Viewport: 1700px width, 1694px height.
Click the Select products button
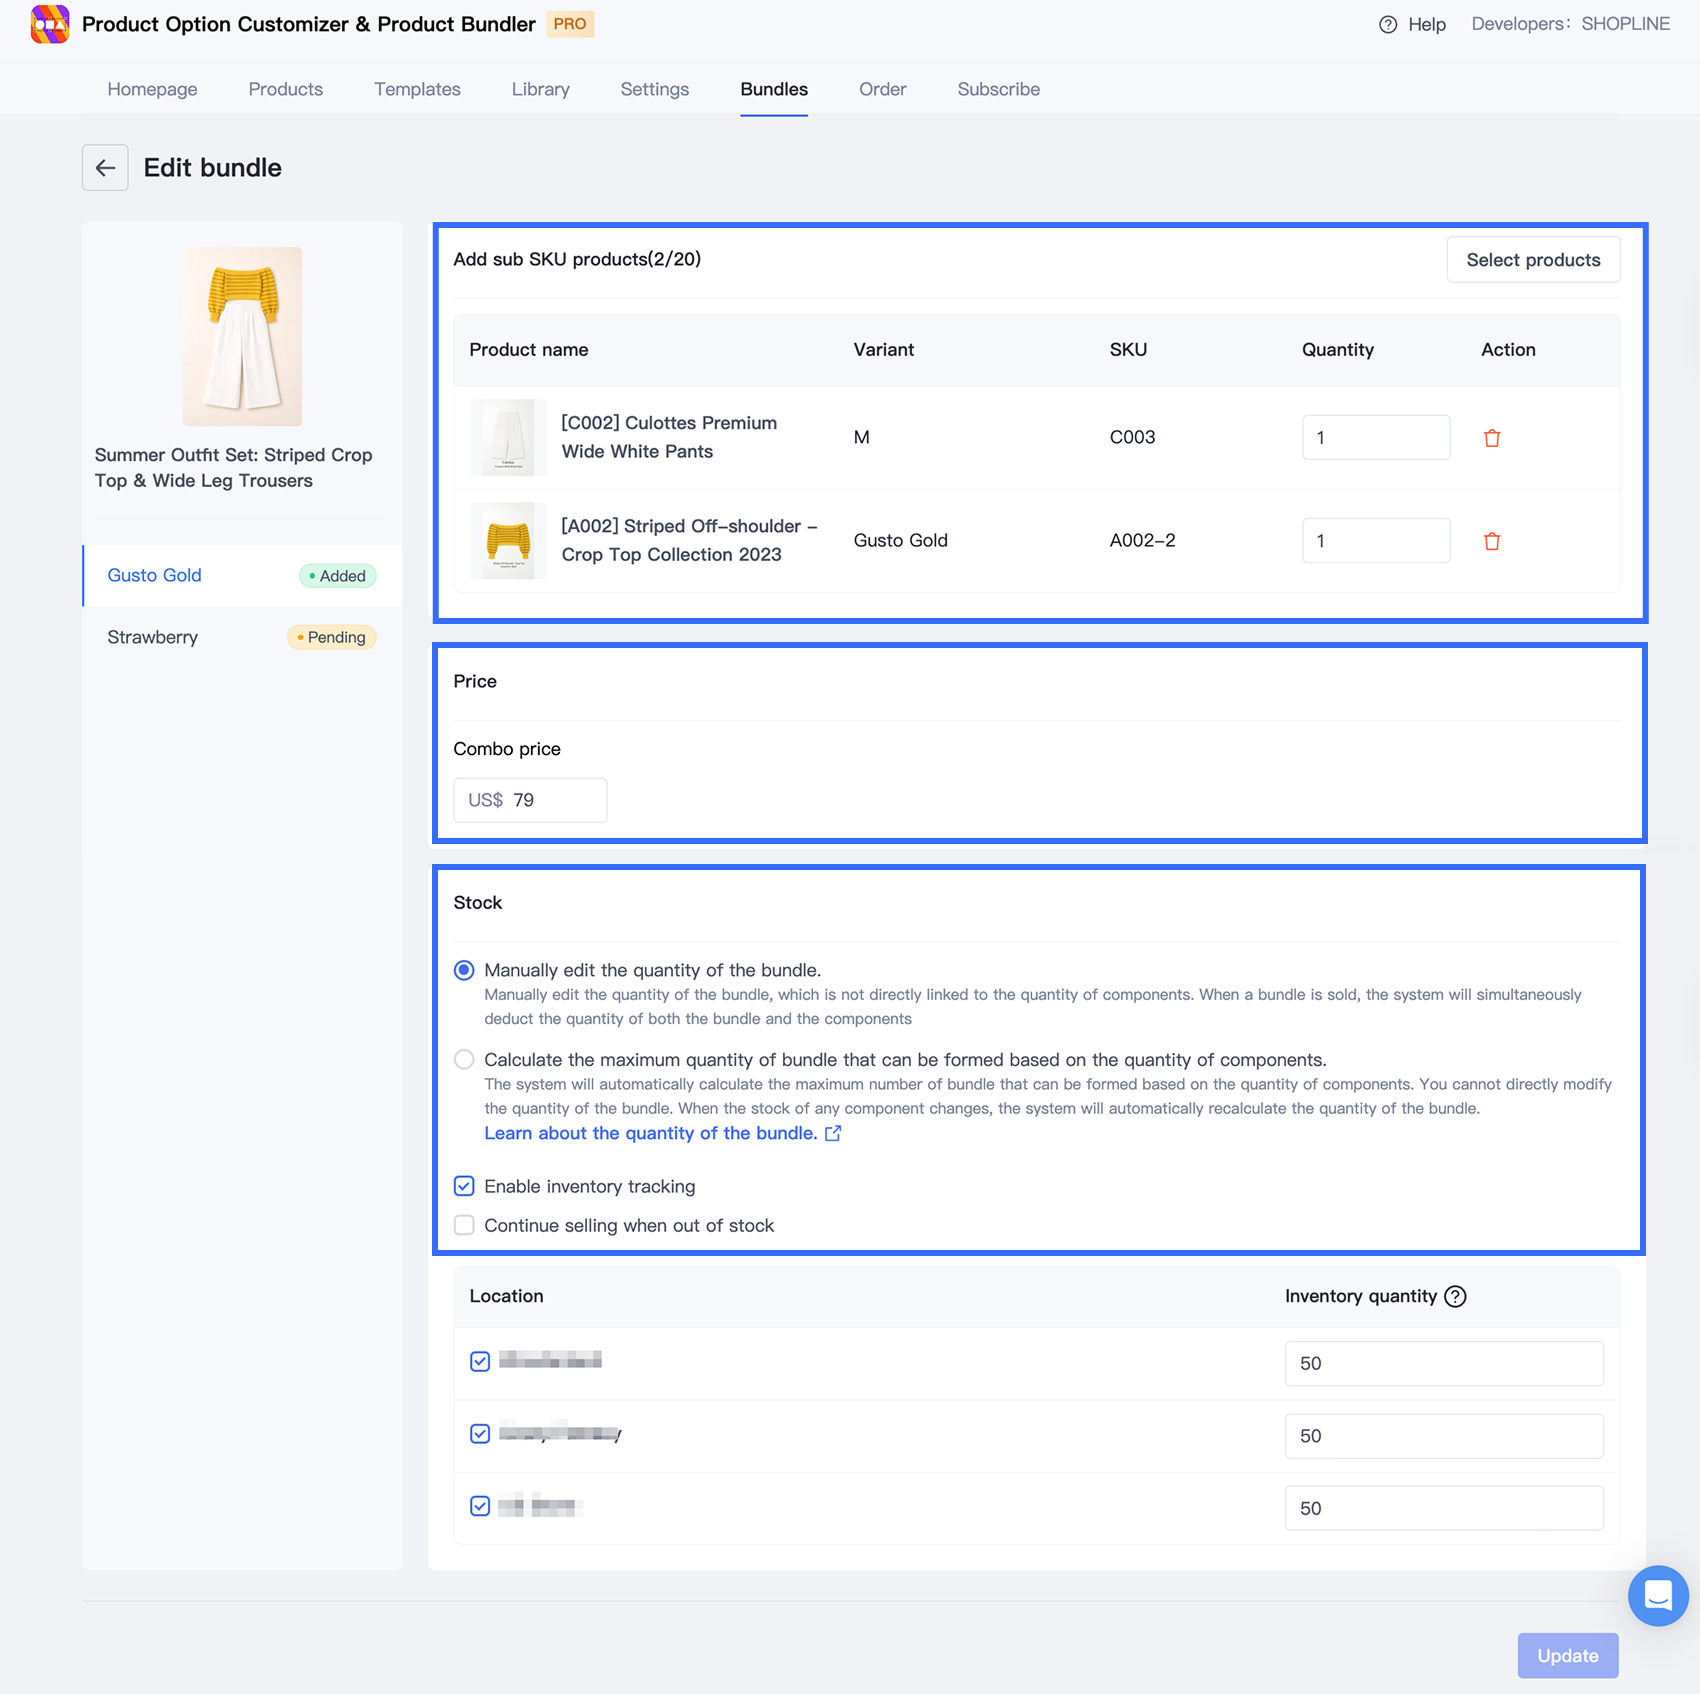click(1532, 260)
